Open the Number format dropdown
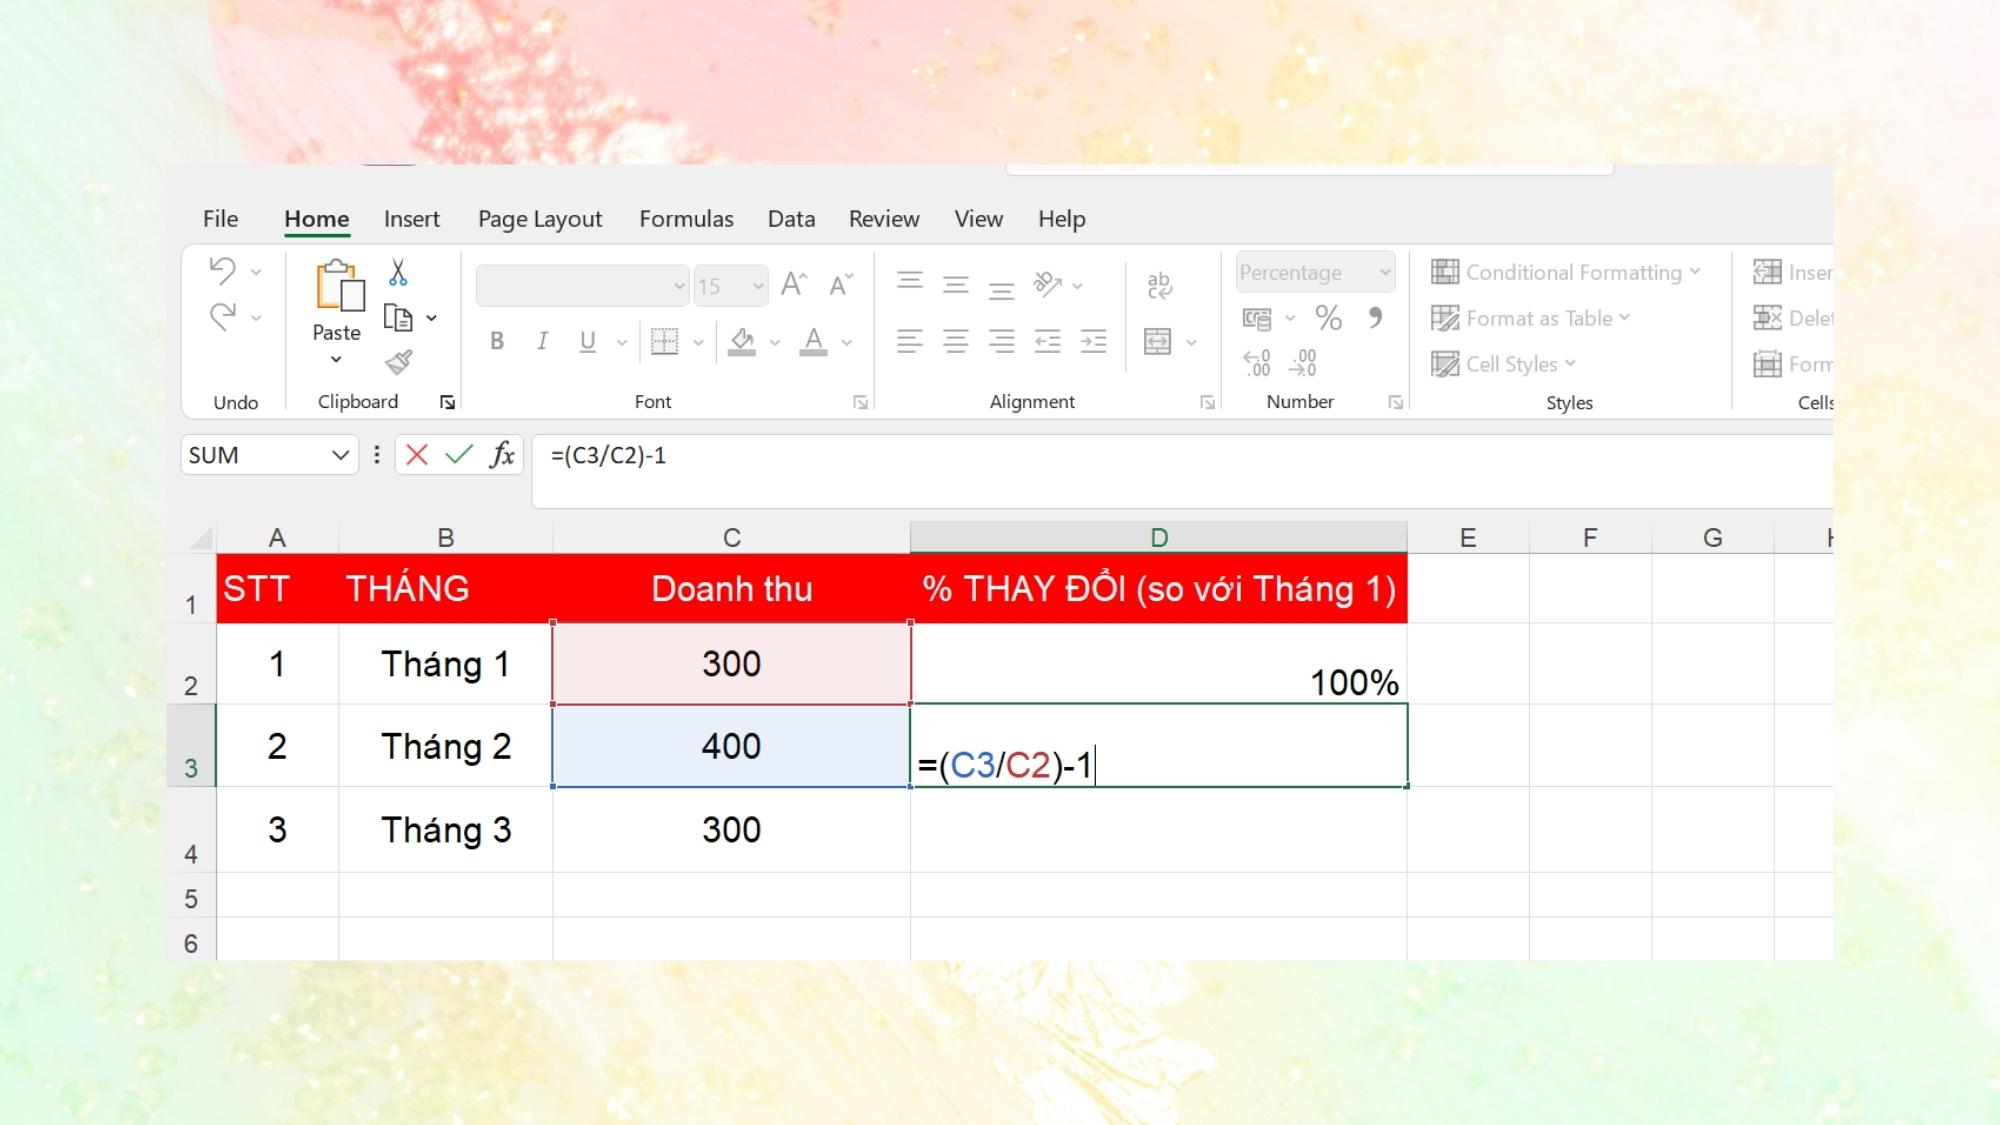This screenshot has width=2000, height=1125. point(1385,272)
